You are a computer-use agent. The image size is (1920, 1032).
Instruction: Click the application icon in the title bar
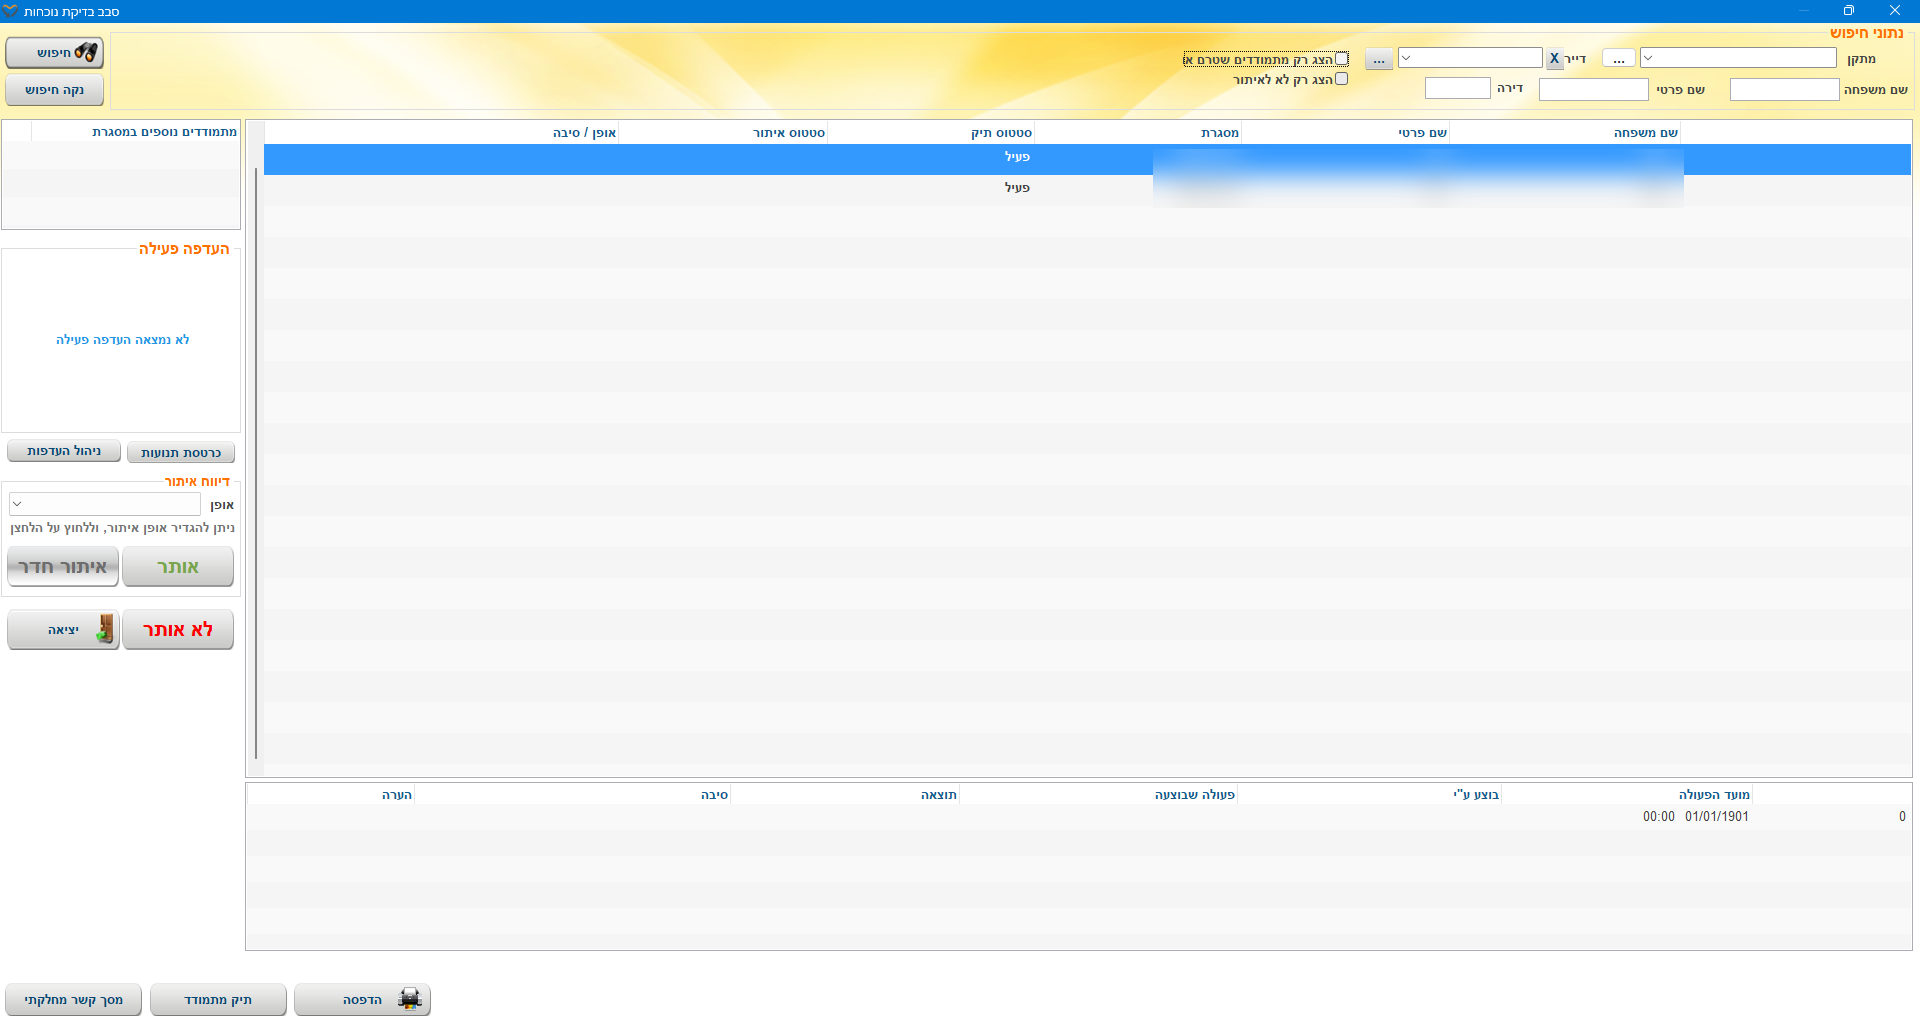[x=10, y=11]
